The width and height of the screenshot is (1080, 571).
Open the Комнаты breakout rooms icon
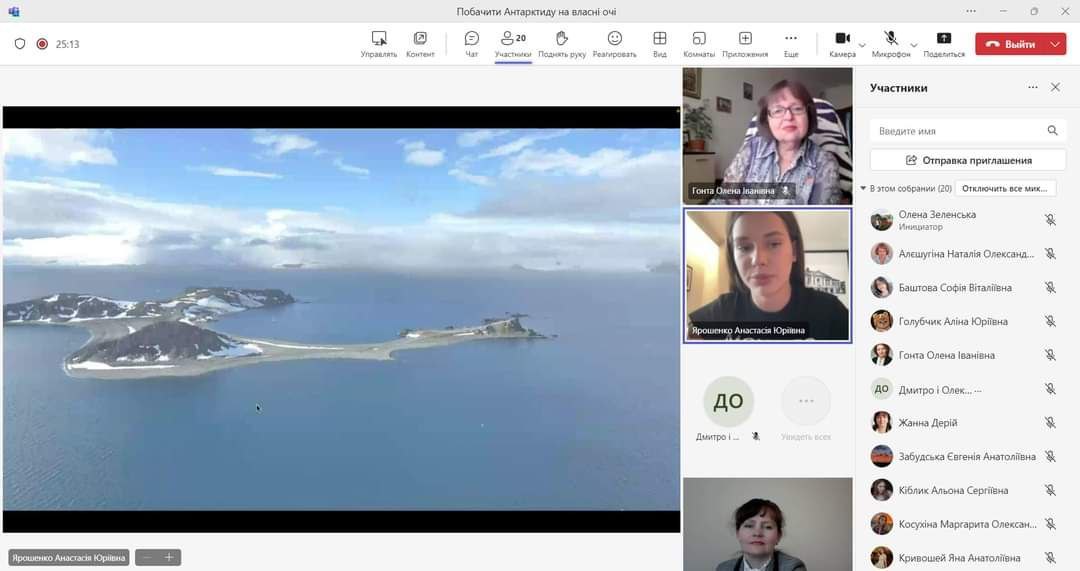(x=699, y=39)
